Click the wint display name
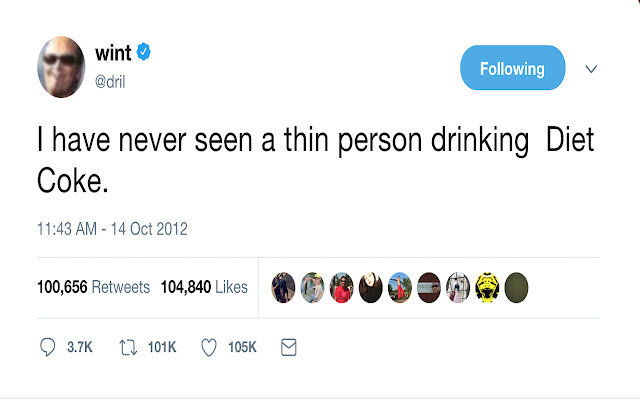640x400 pixels. 113,53
